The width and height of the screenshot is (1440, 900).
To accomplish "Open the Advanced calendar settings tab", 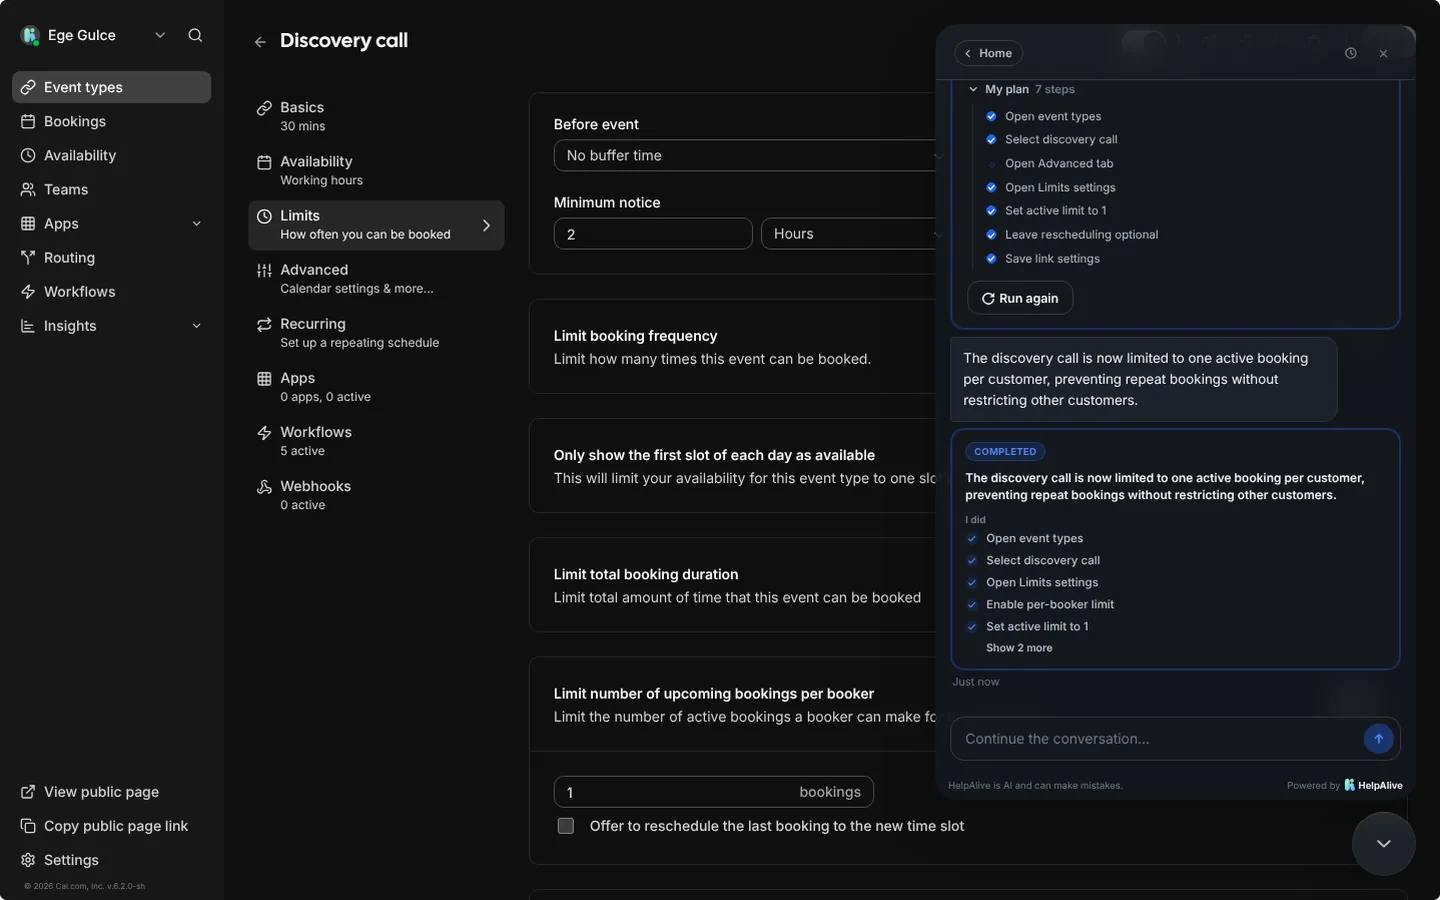I will (376, 278).
